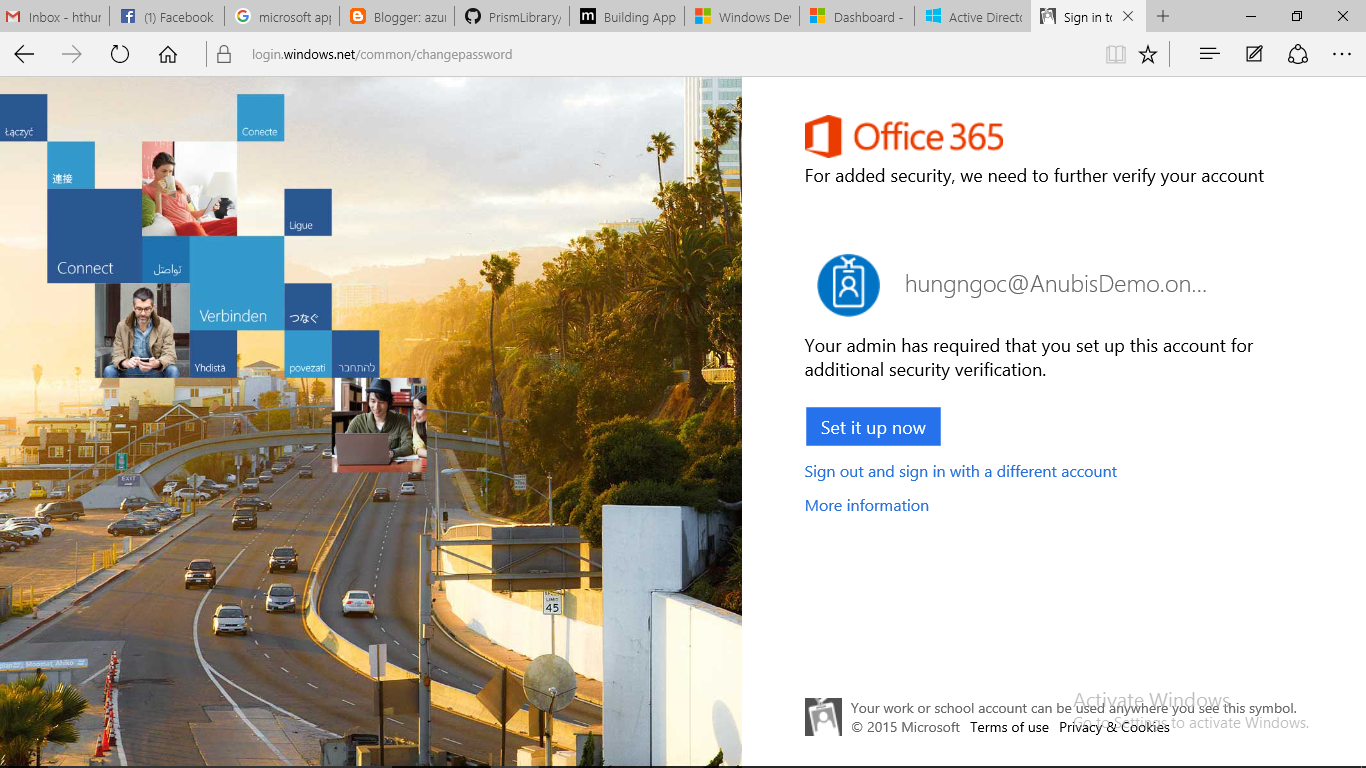Click the hungngoc@AnubisDemo account email
This screenshot has width=1366, height=768.
(x=1056, y=284)
